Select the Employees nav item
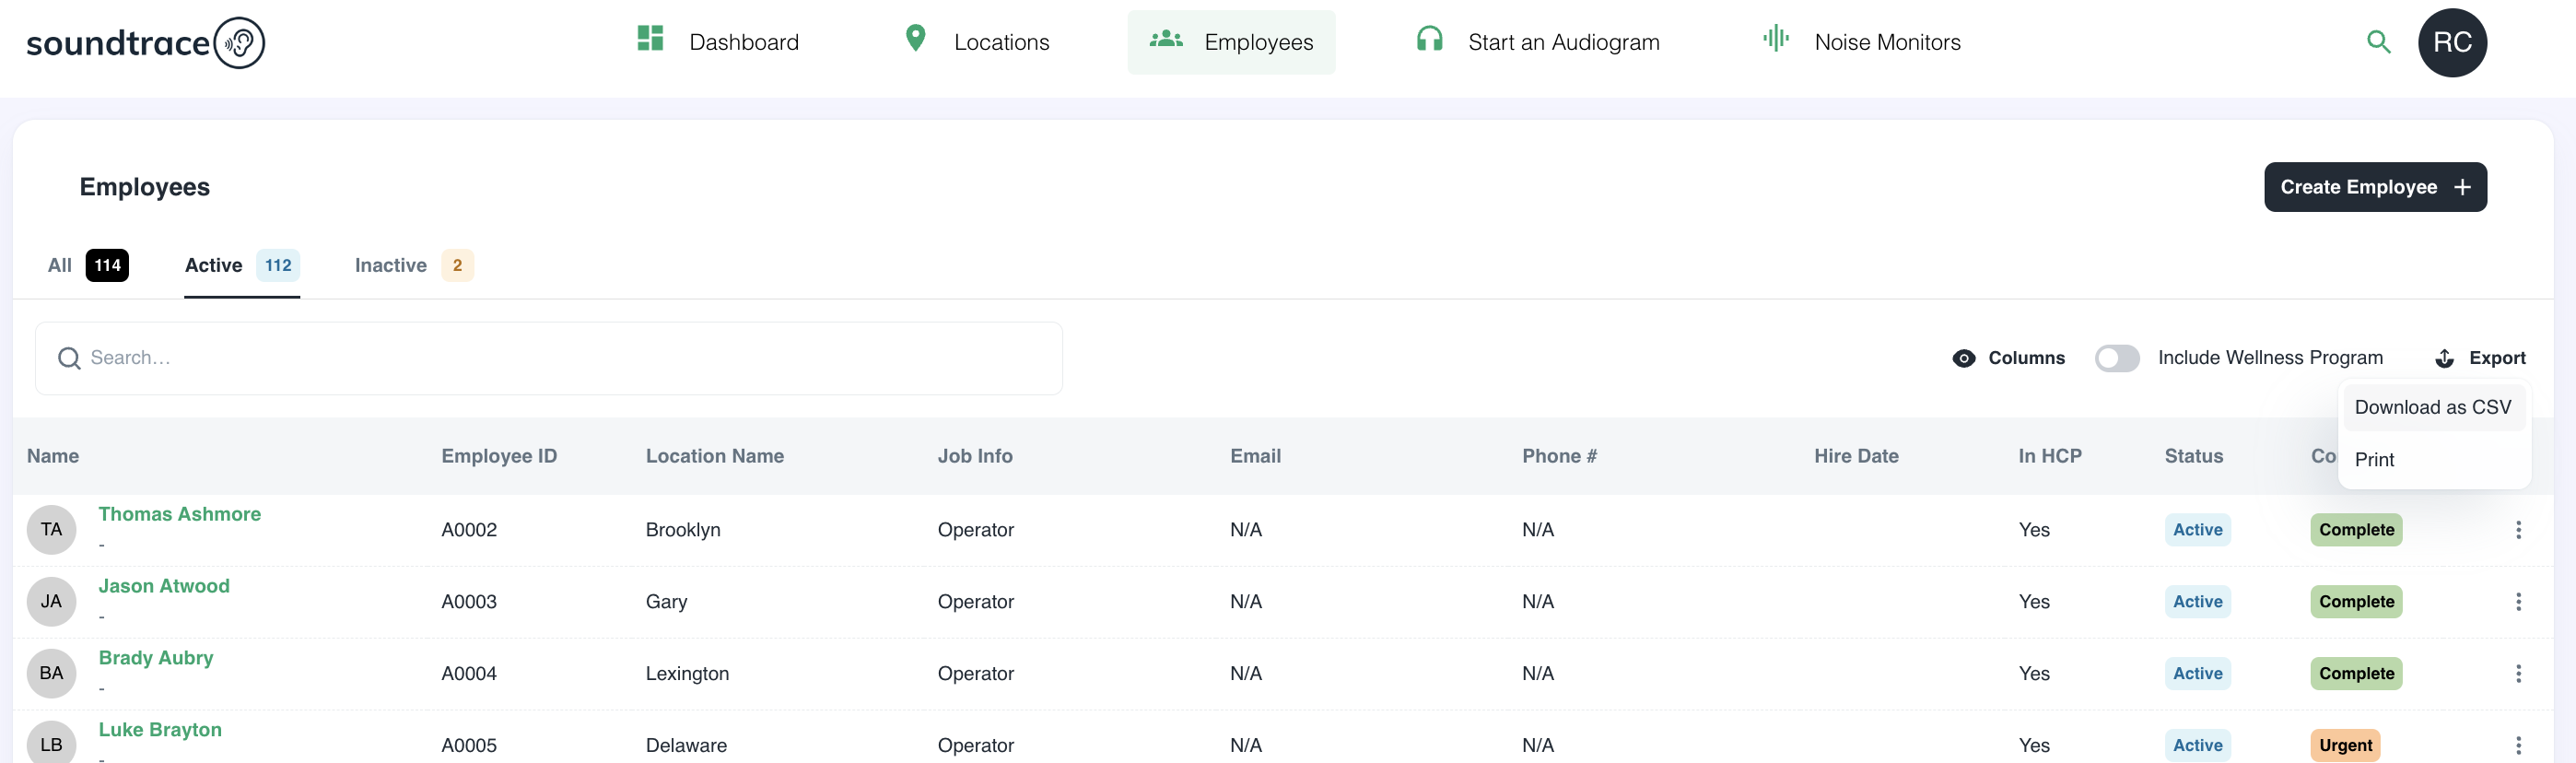This screenshot has width=2576, height=763. pyautogui.click(x=1231, y=42)
